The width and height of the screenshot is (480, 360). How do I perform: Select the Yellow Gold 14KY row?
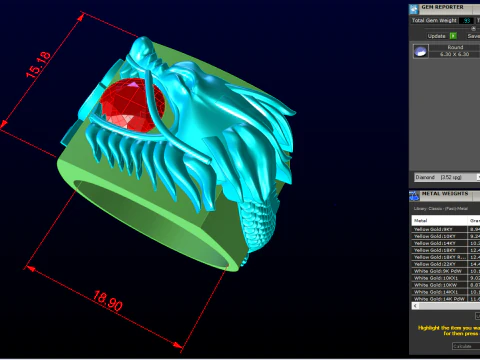point(446,243)
